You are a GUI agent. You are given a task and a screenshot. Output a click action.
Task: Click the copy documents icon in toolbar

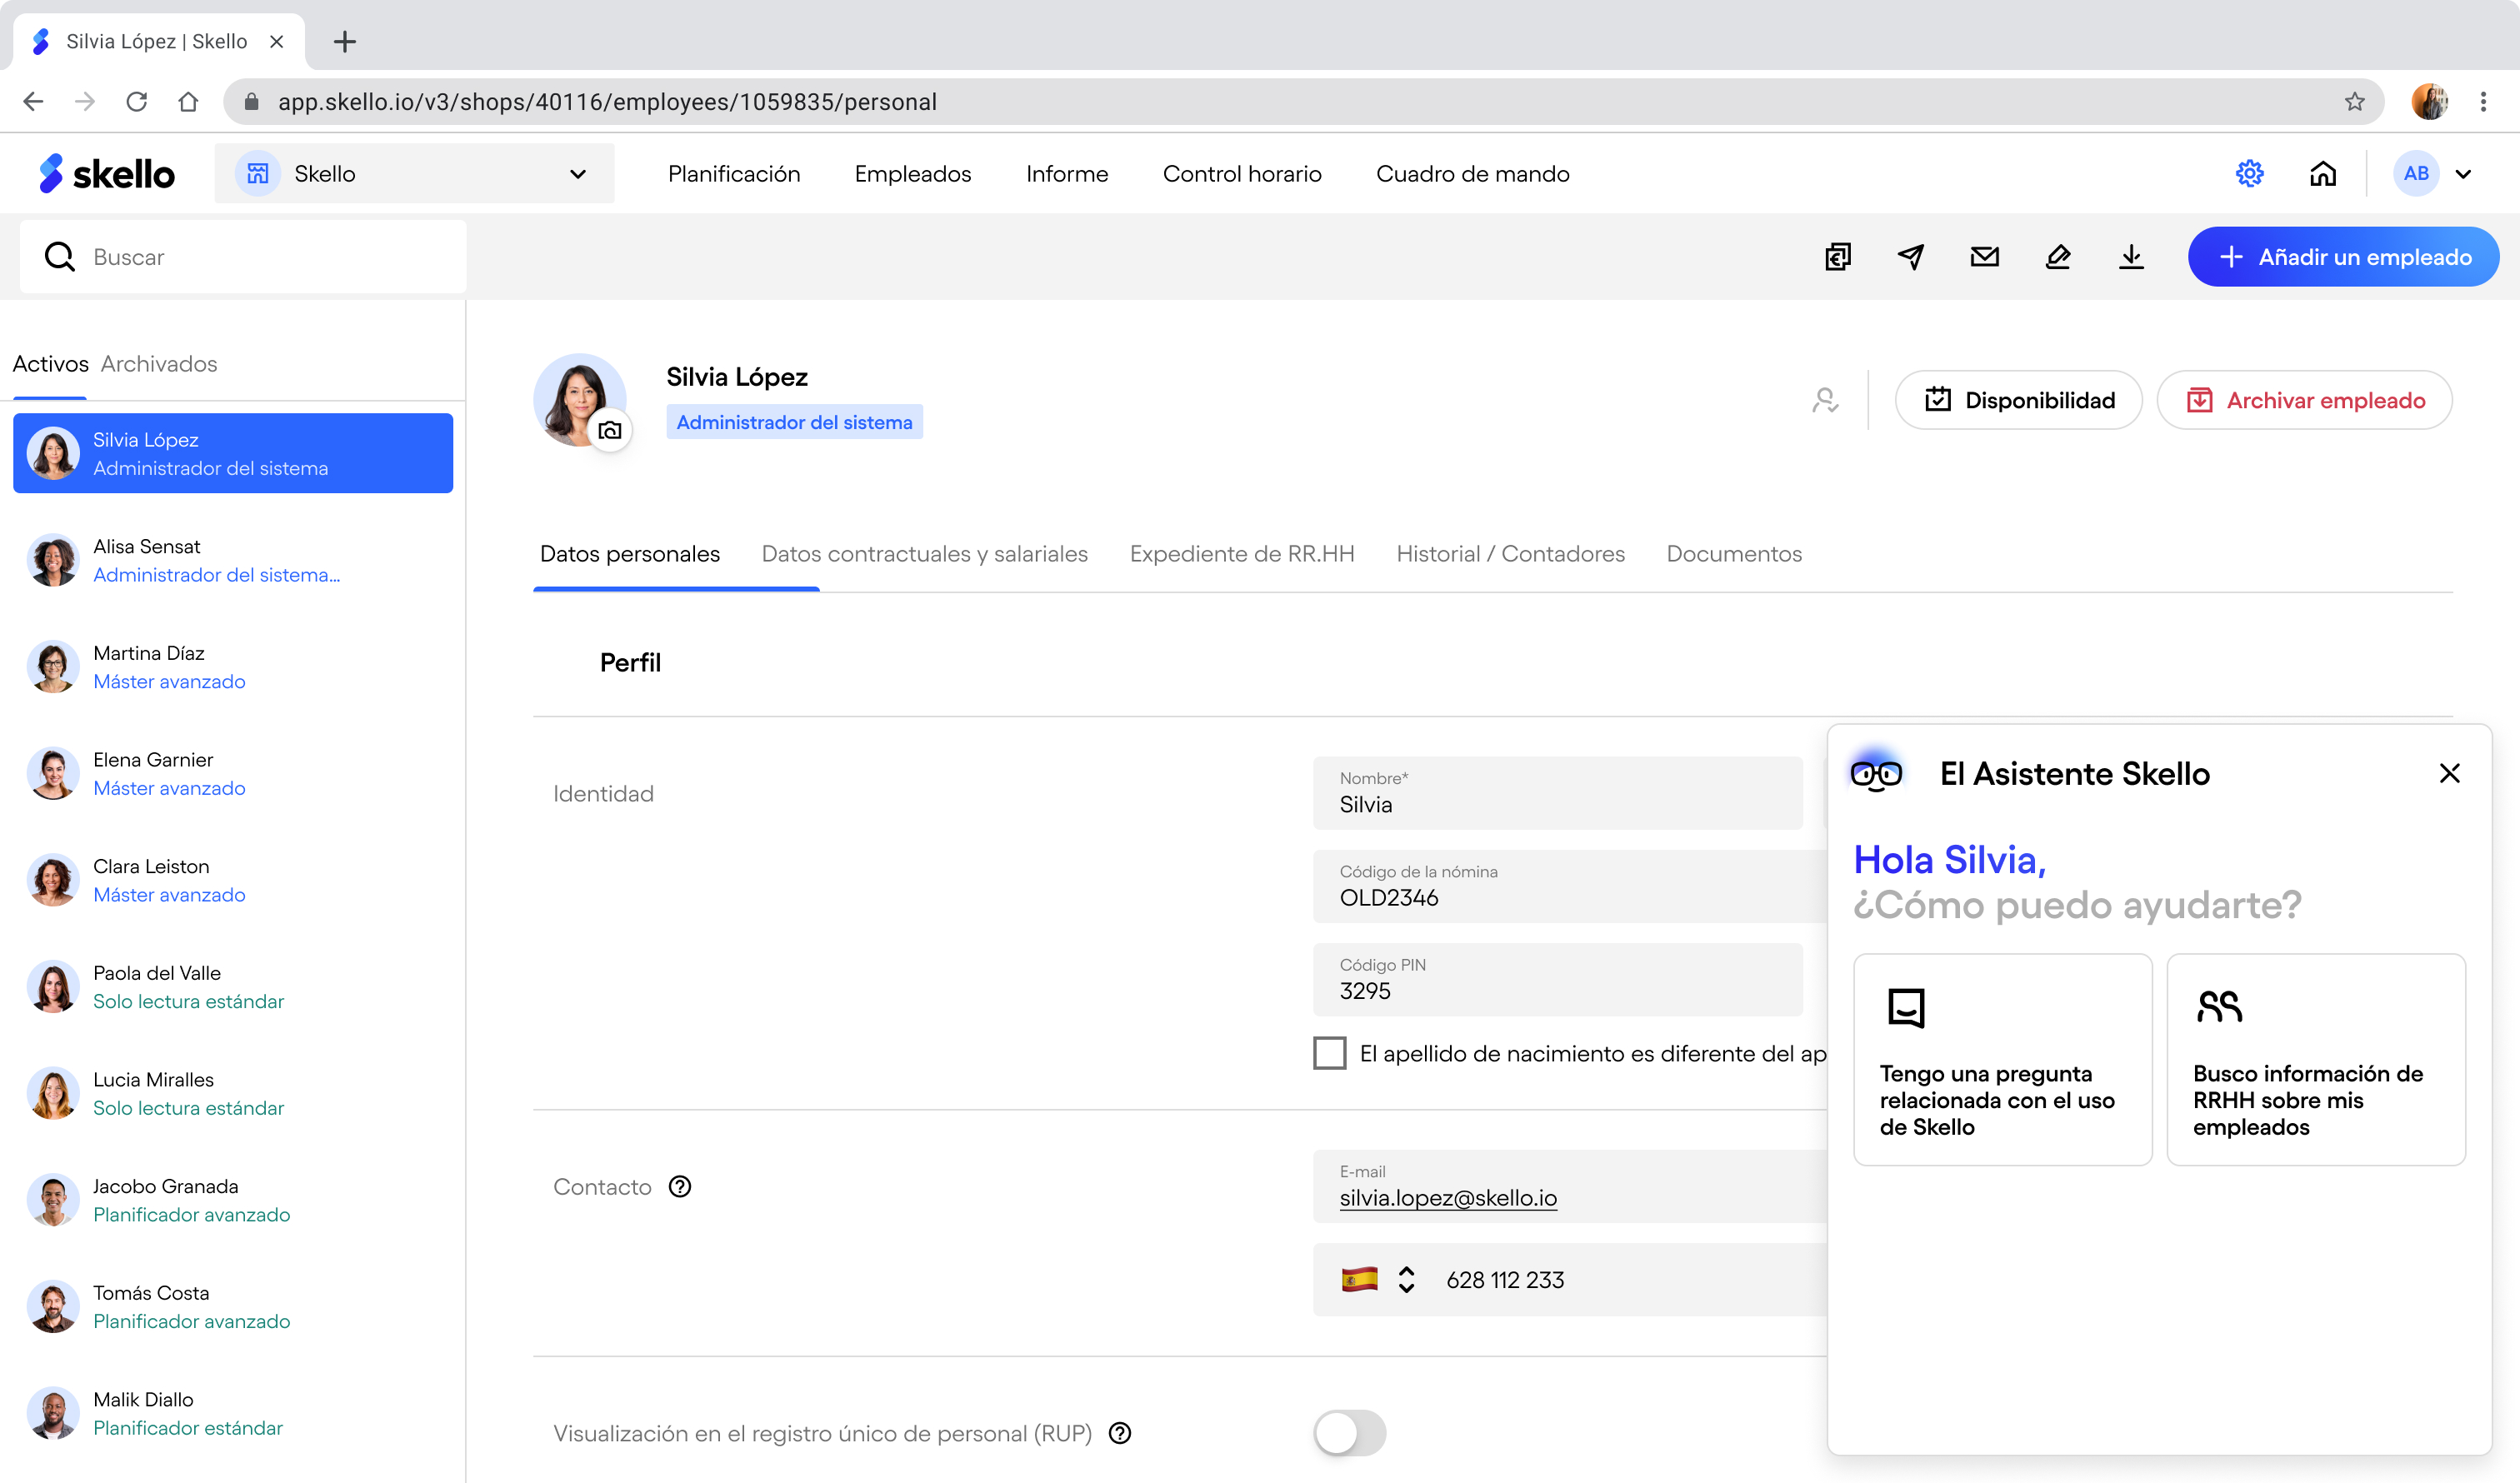(1838, 257)
